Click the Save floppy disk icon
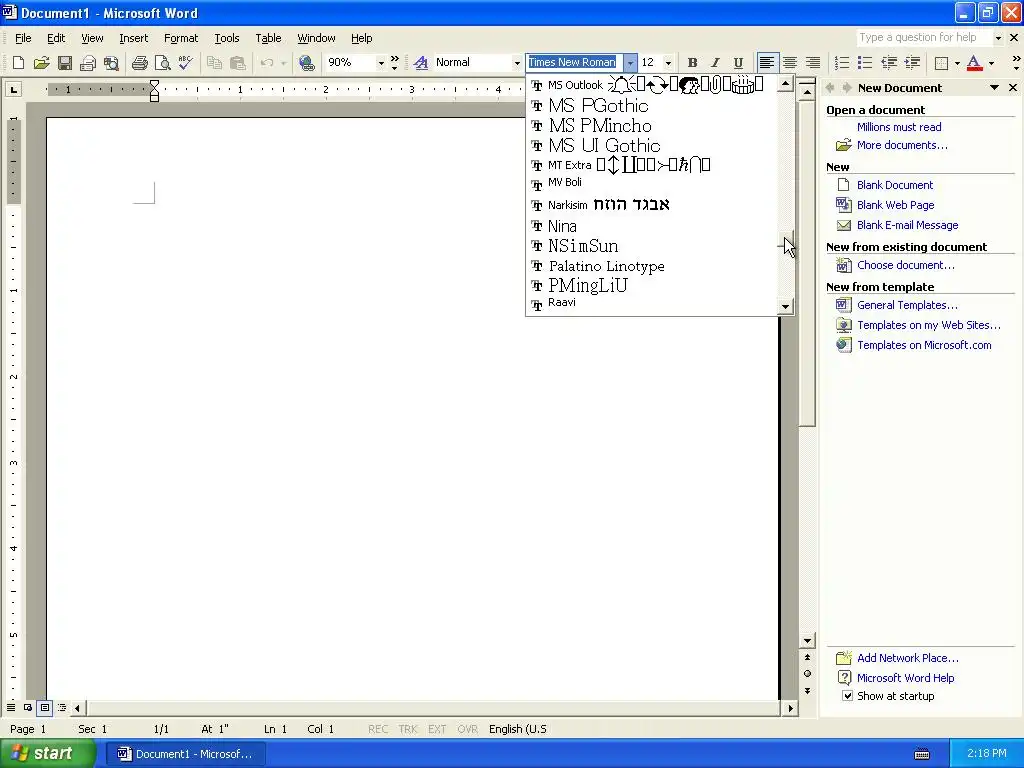This screenshot has height=768, width=1024. click(64, 63)
